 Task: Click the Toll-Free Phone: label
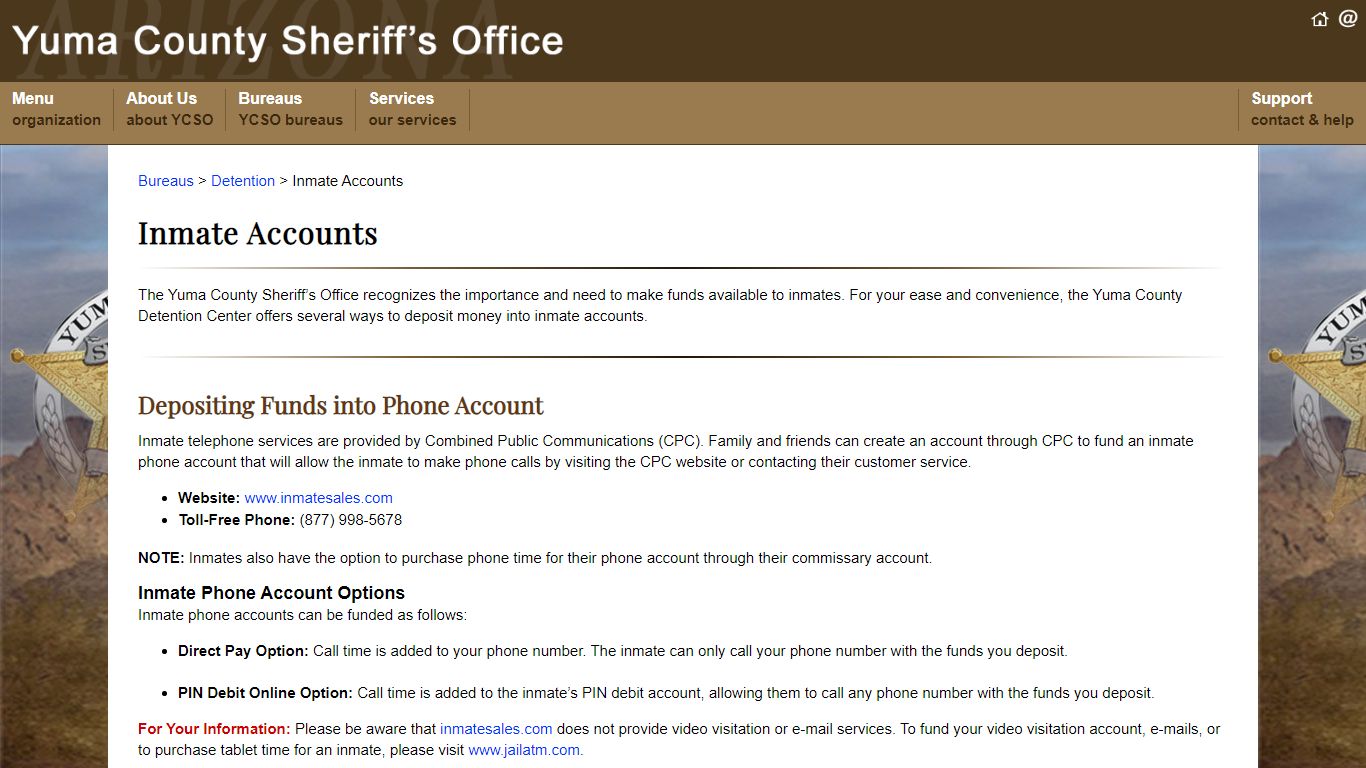(237, 520)
